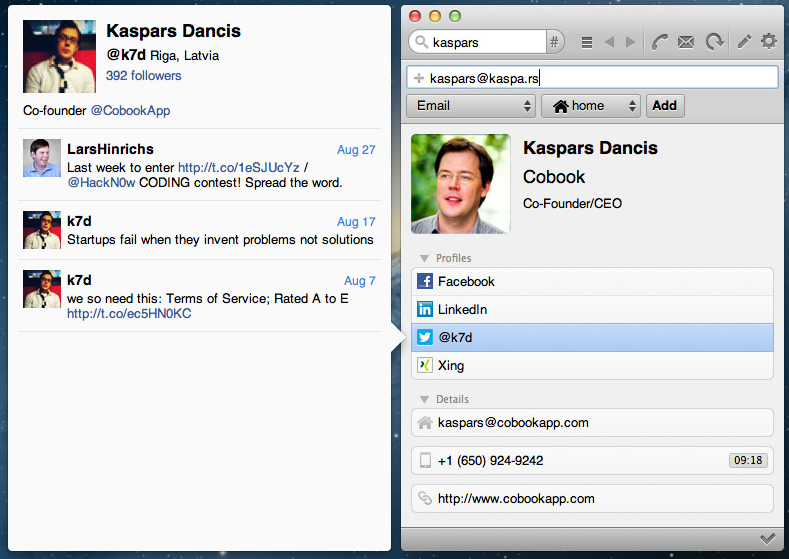Click the refresh arrow icon in toolbar
This screenshot has height=559, width=789.
point(714,42)
